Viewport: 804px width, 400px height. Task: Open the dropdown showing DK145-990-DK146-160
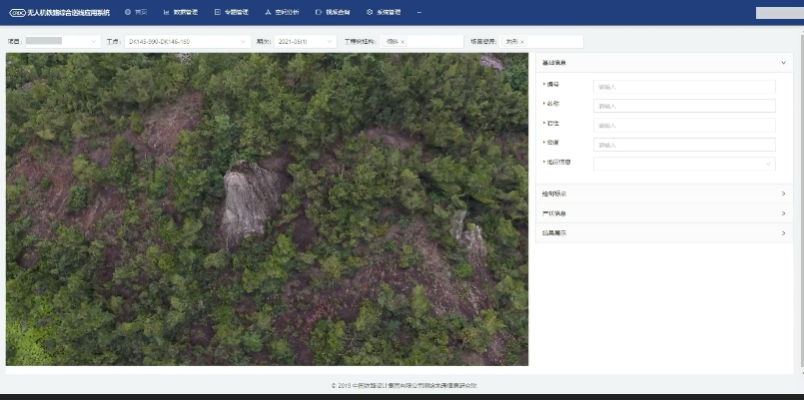(186, 42)
